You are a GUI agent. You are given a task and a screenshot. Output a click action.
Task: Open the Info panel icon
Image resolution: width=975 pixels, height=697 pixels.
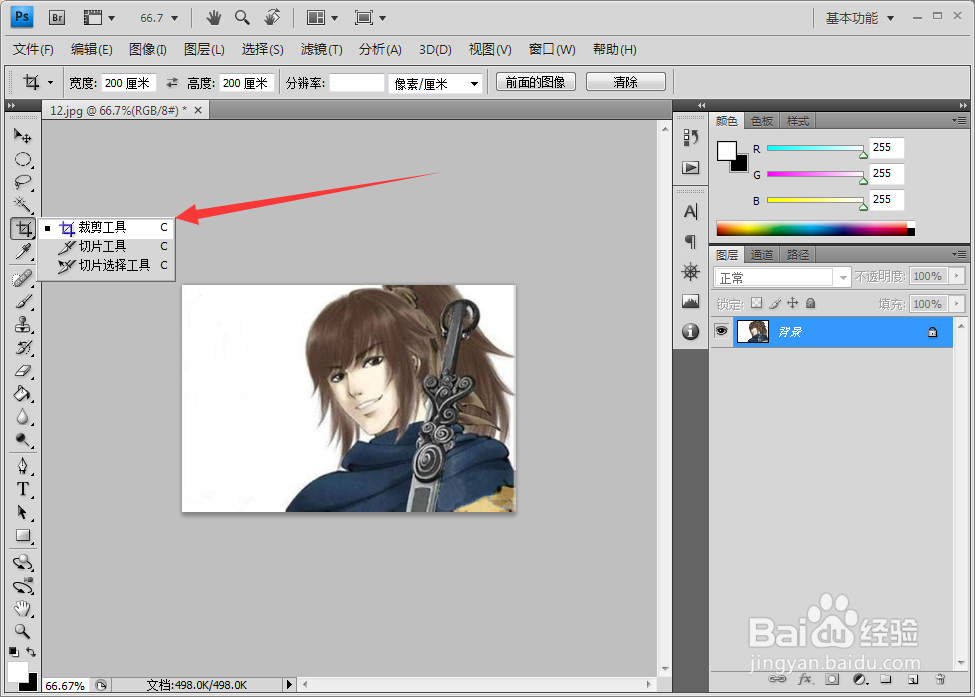[x=690, y=331]
